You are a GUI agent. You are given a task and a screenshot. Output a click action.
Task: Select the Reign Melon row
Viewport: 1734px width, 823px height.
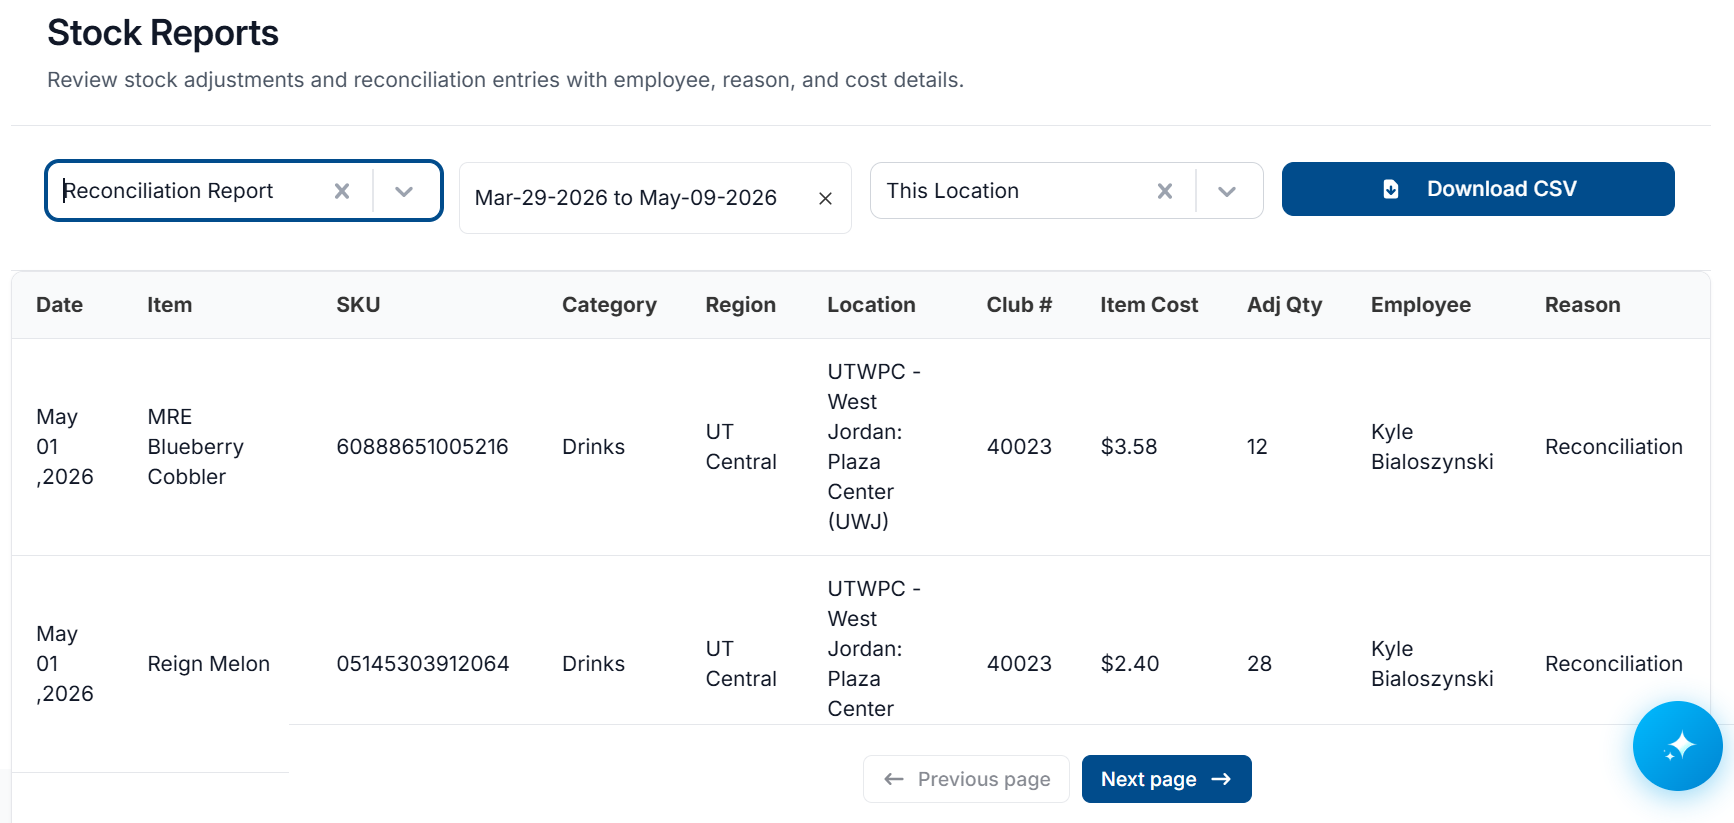(861, 664)
